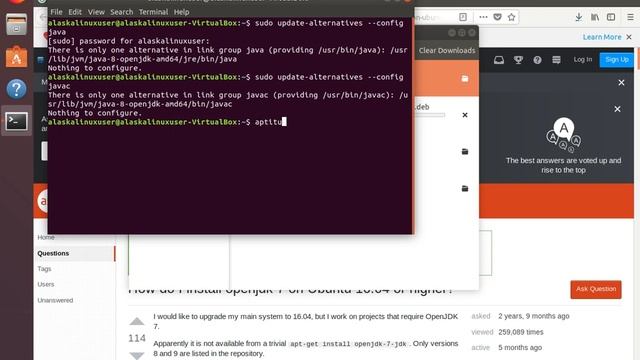
Task: Click the Ask Question button
Action: point(596,289)
